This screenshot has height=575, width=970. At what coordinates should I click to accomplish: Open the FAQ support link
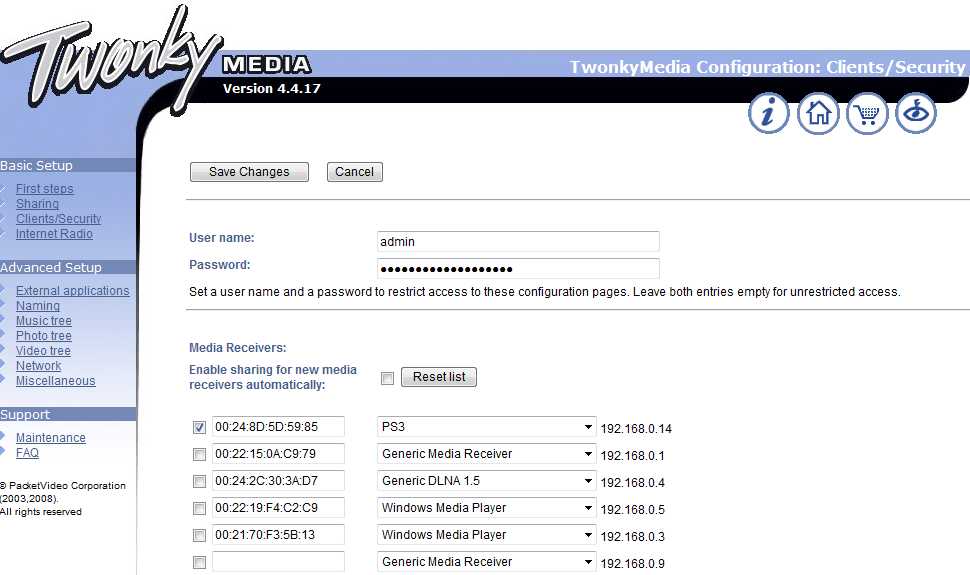[27, 452]
